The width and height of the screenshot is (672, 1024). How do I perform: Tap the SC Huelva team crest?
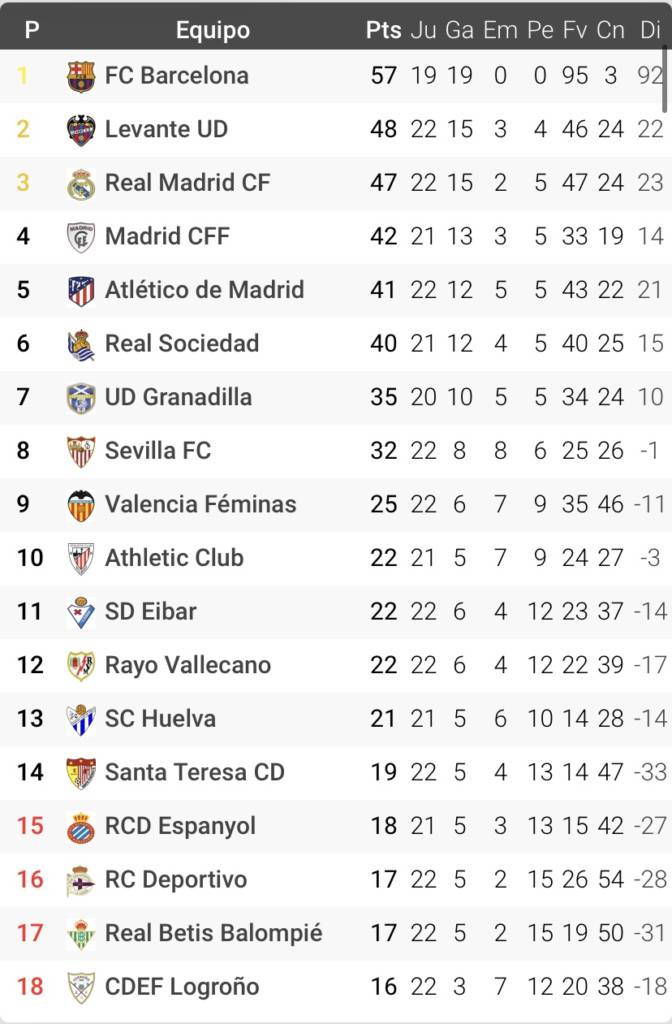click(81, 720)
